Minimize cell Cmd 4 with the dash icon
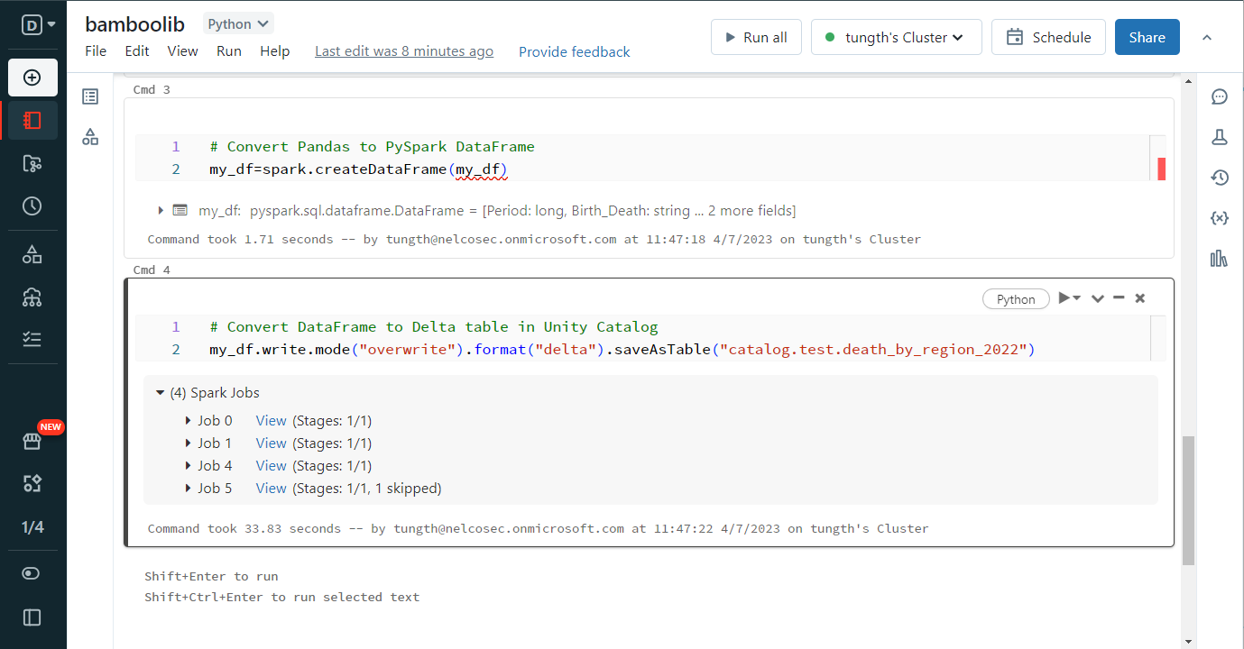This screenshot has width=1244, height=649. pyautogui.click(x=1119, y=298)
